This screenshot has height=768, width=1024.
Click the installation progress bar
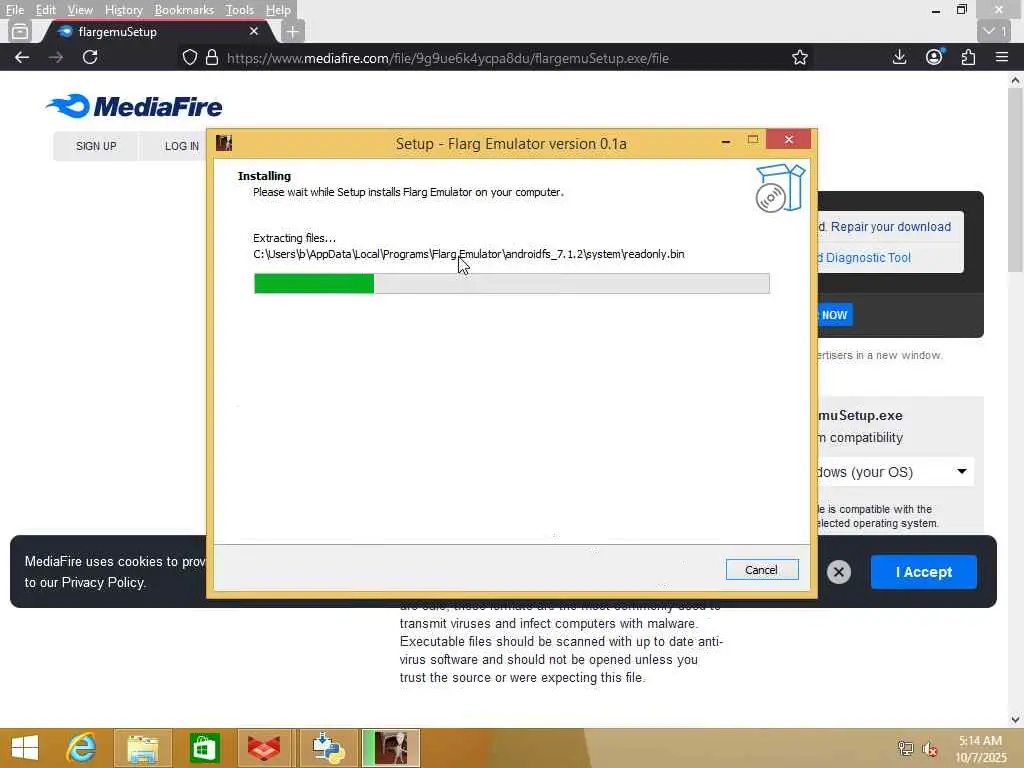511,283
